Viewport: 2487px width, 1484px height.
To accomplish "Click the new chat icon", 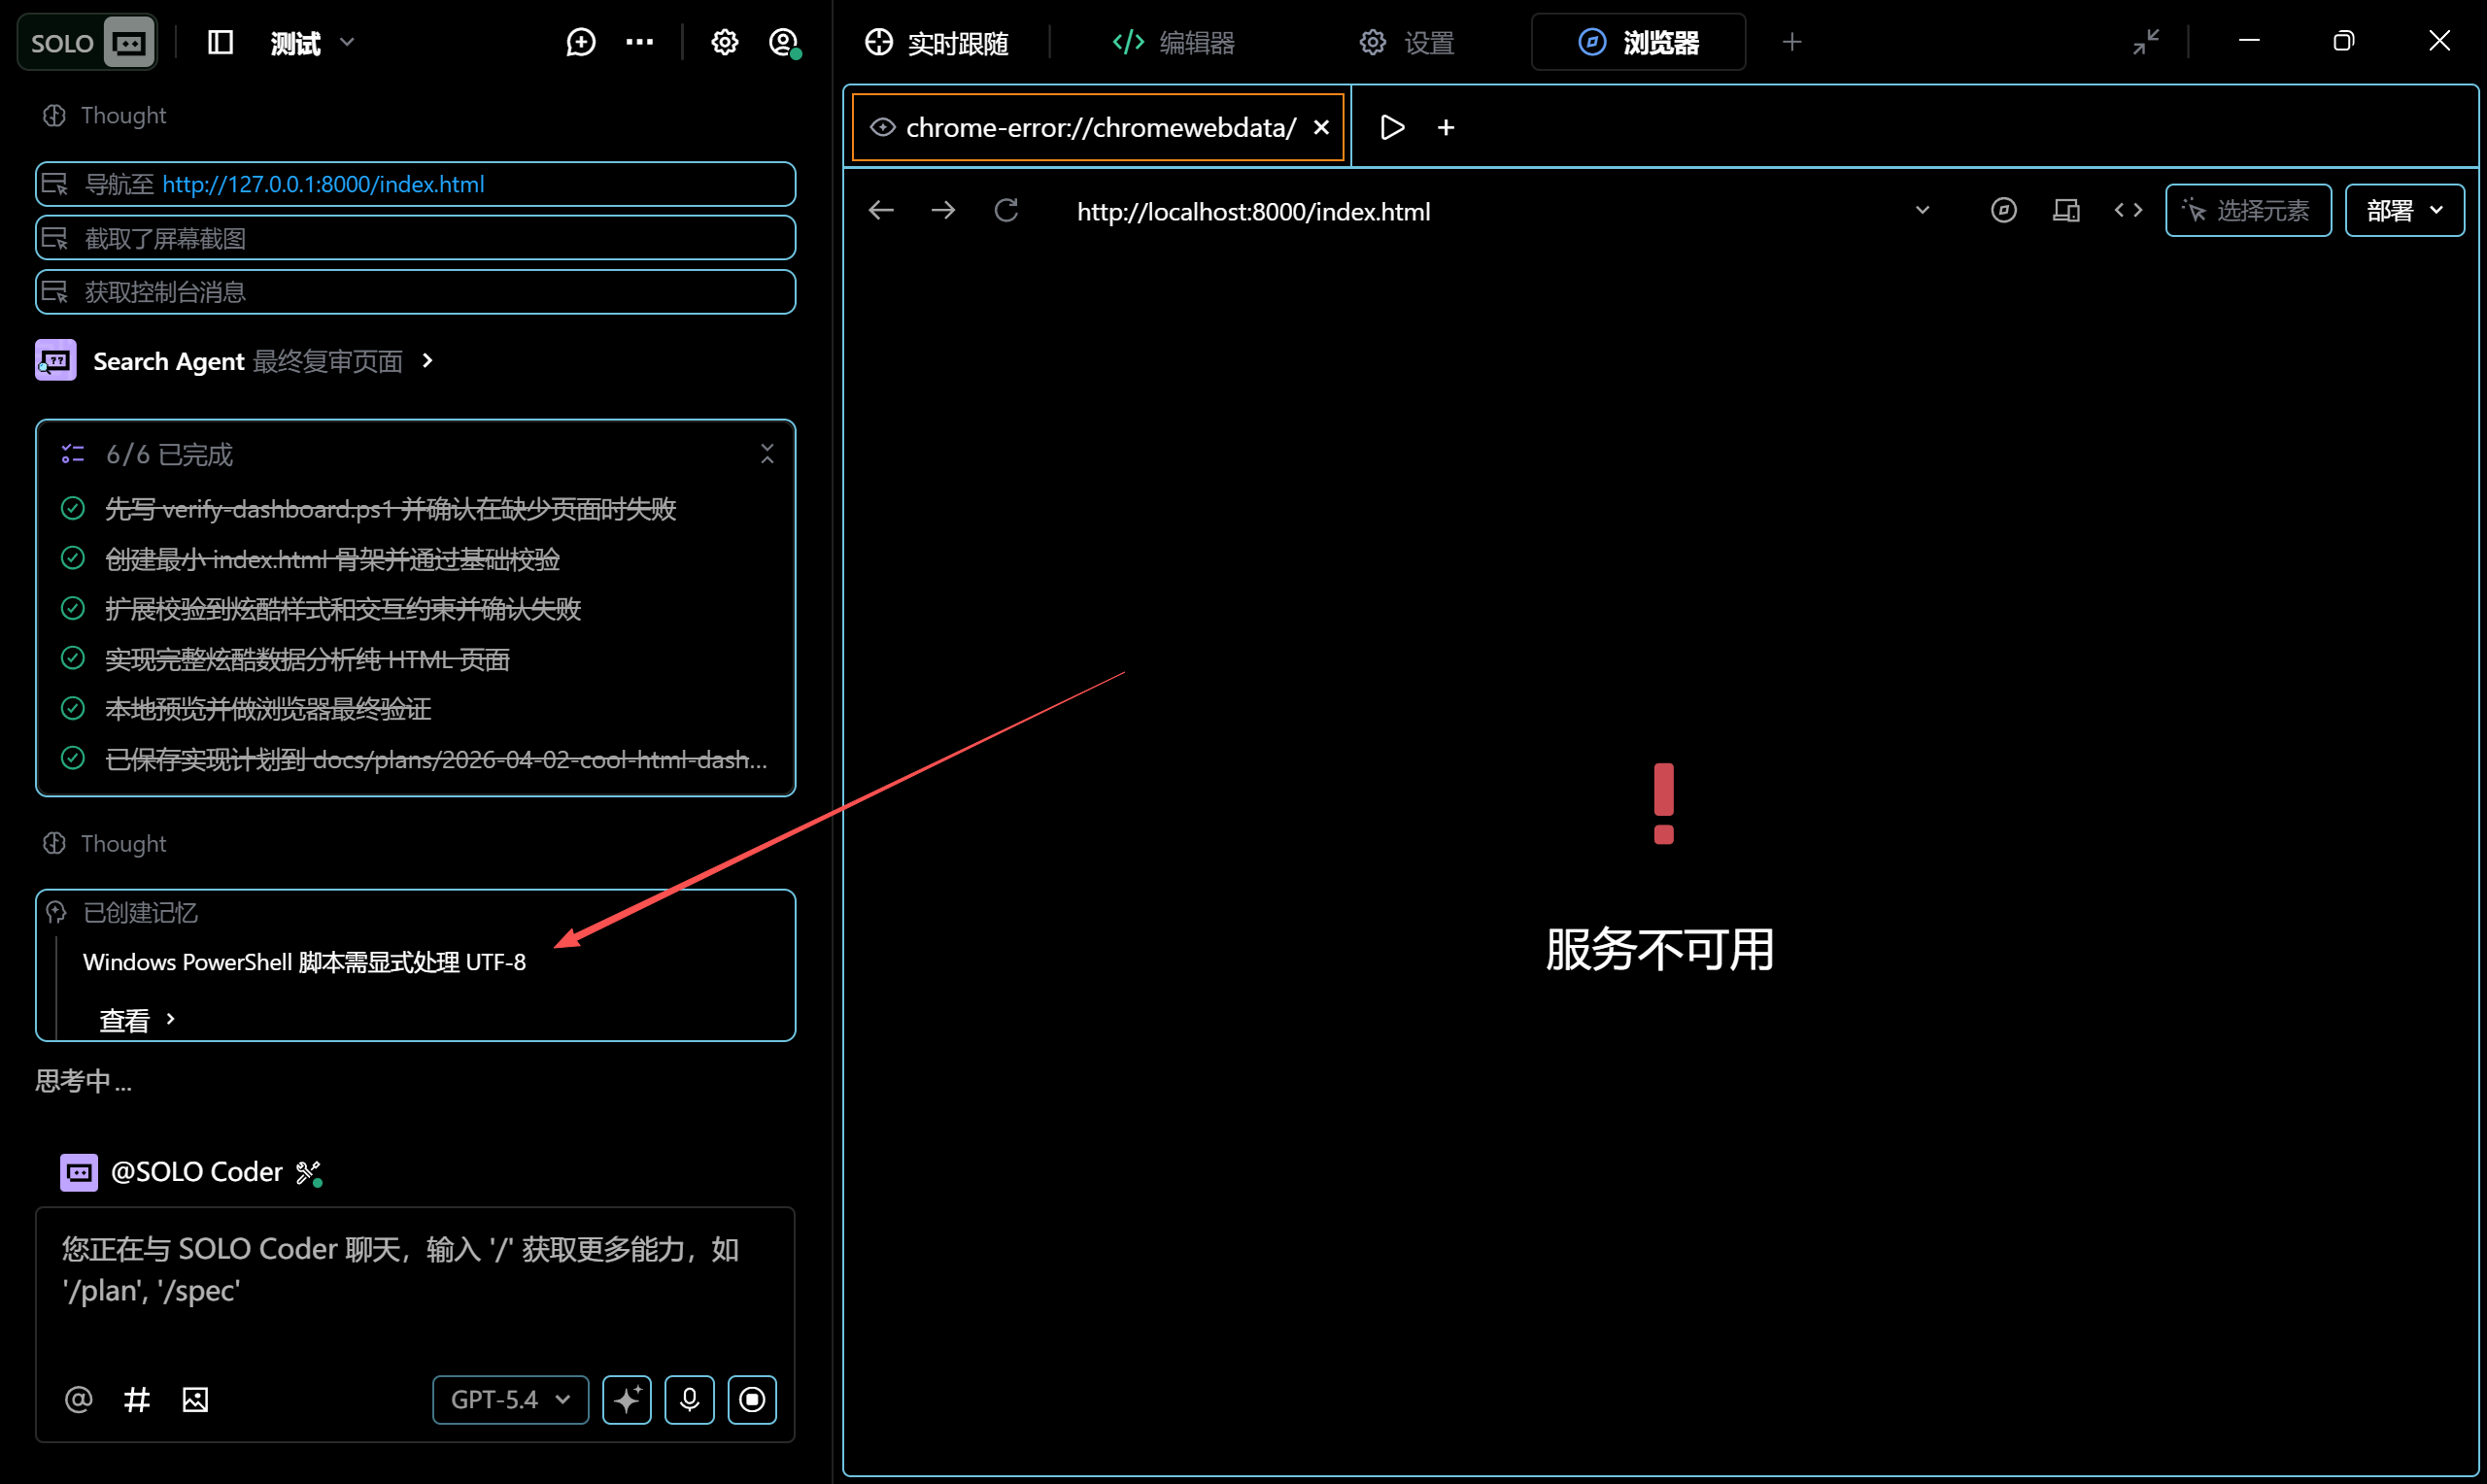I will tap(580, 42).
